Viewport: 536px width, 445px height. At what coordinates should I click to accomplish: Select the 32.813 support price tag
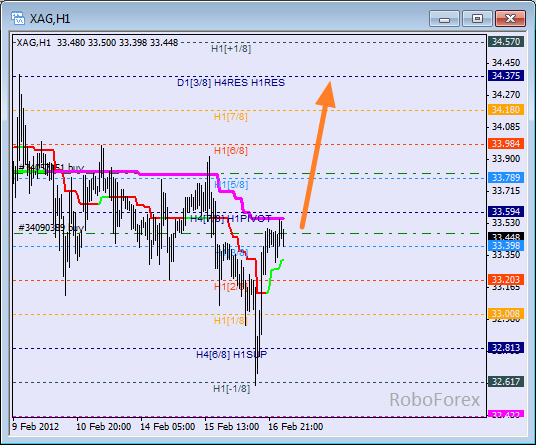point(506,348)
